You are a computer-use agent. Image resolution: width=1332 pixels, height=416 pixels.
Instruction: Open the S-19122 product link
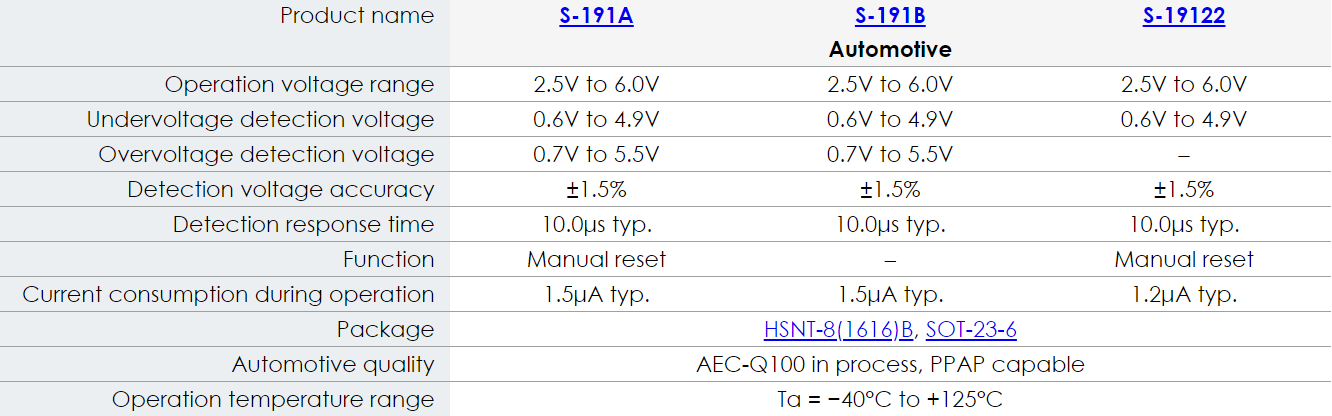(x=1183, y=16)
